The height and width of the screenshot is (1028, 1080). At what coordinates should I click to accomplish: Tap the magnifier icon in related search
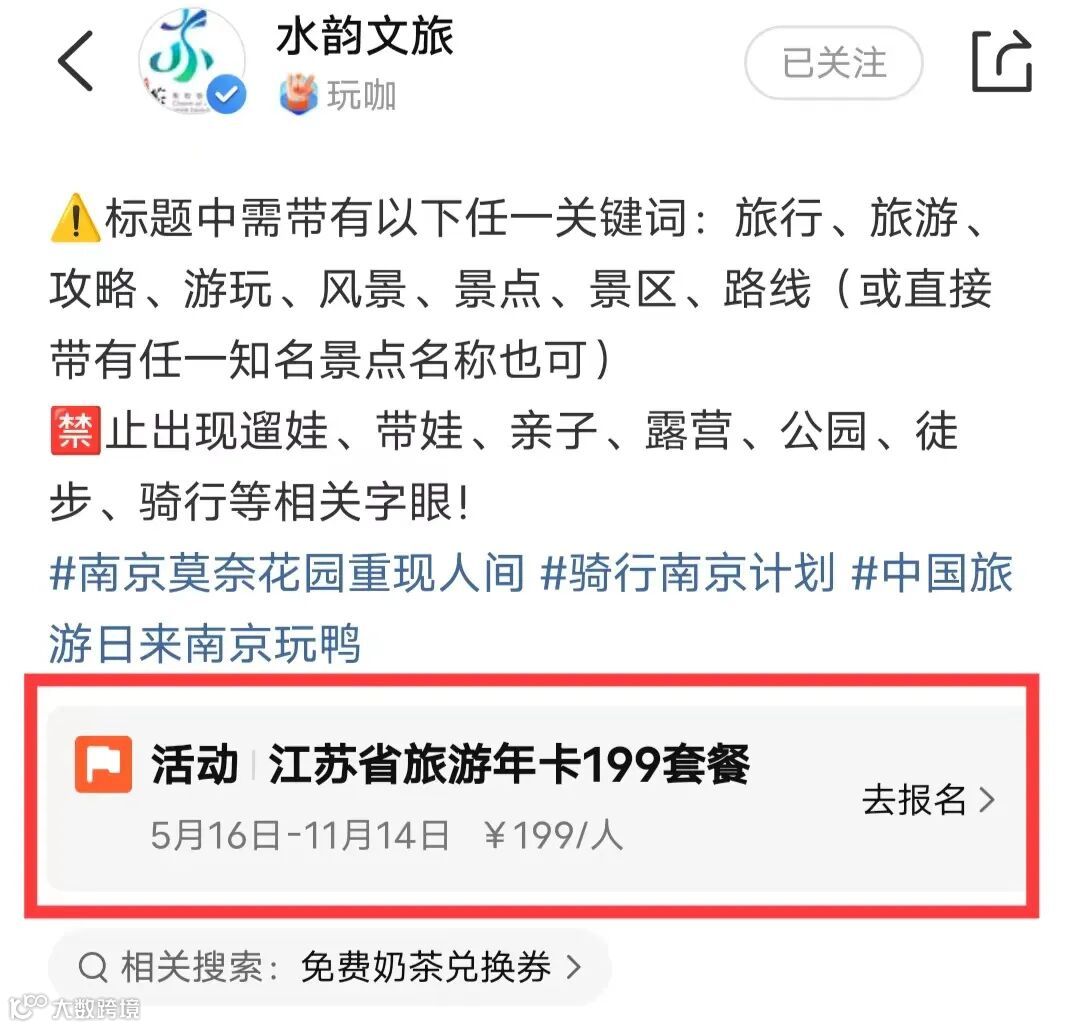93,967
